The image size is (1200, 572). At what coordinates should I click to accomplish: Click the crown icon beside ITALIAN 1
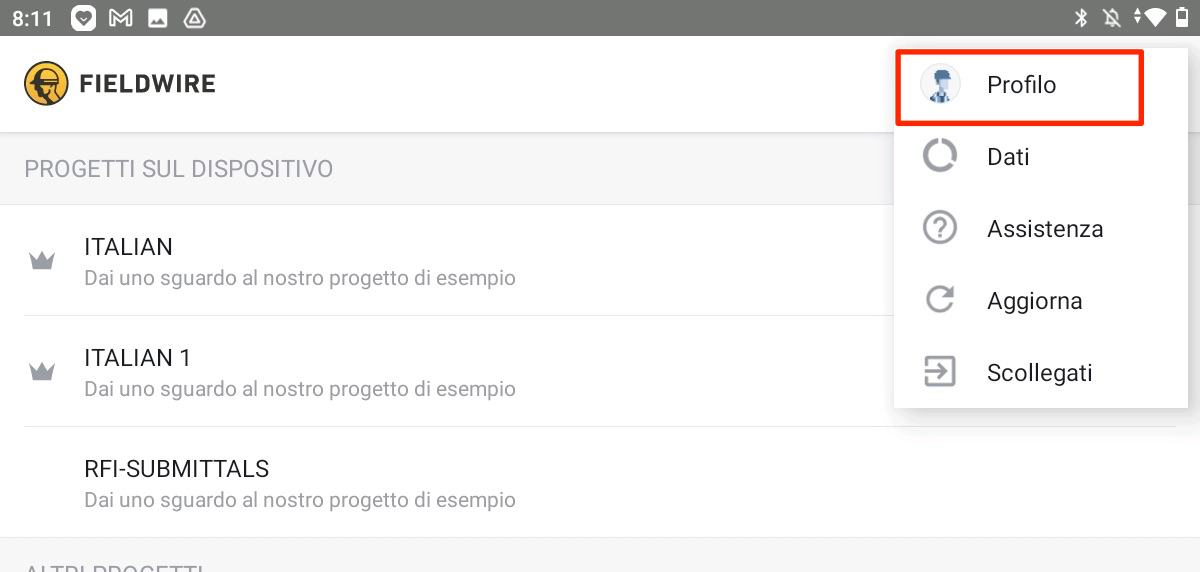coord(41,372)
